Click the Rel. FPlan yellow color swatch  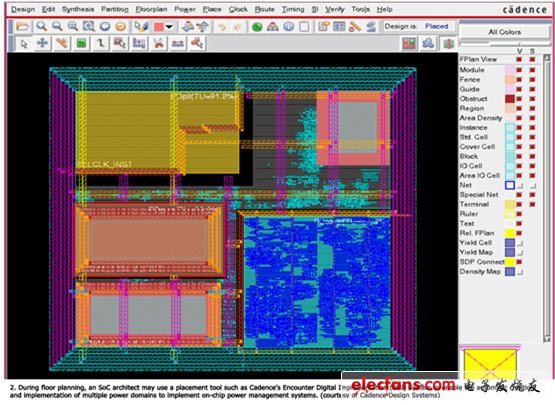pyautogui.click(x=510, y=233)
